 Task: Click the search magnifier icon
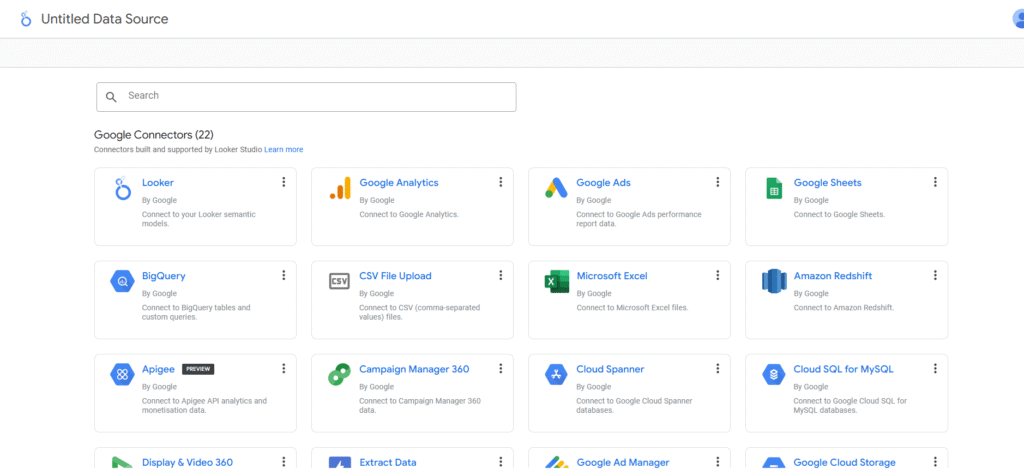point(112,97)
